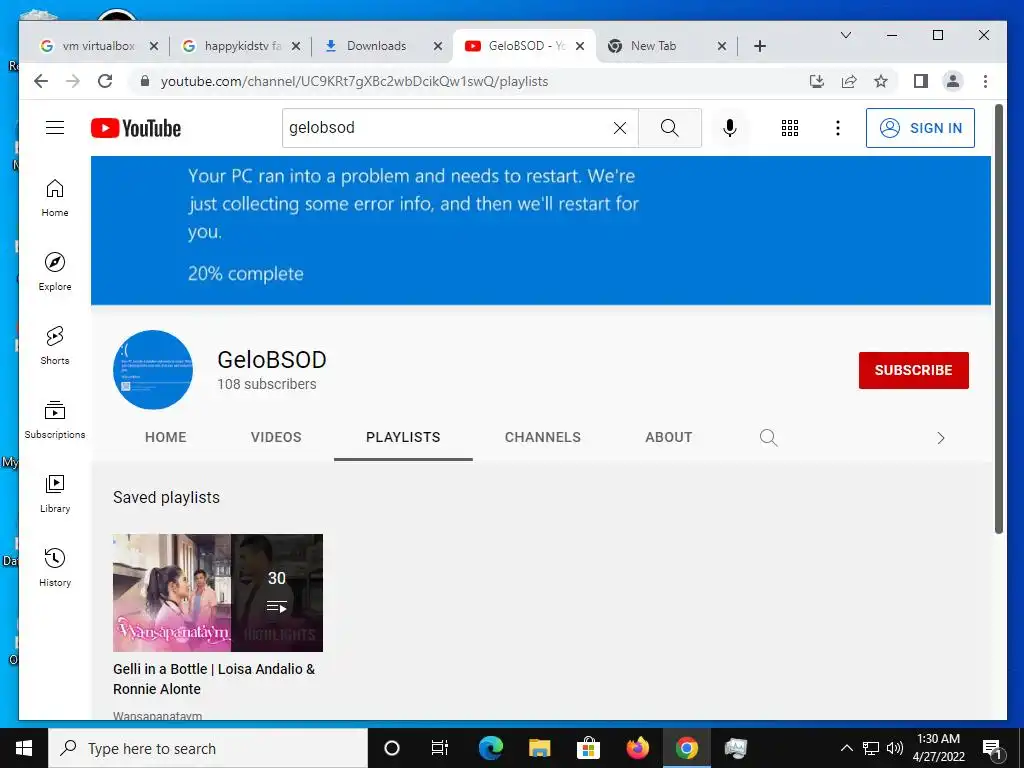
Task: Go to YouTube homepage via logo
Action: point(136,128)
